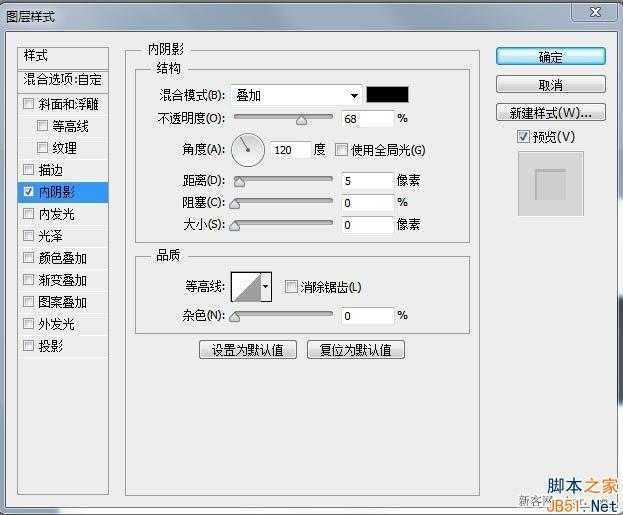Enable the 渐变叠加 checkbox
623x515 pixels.
(x=28, y=280)
